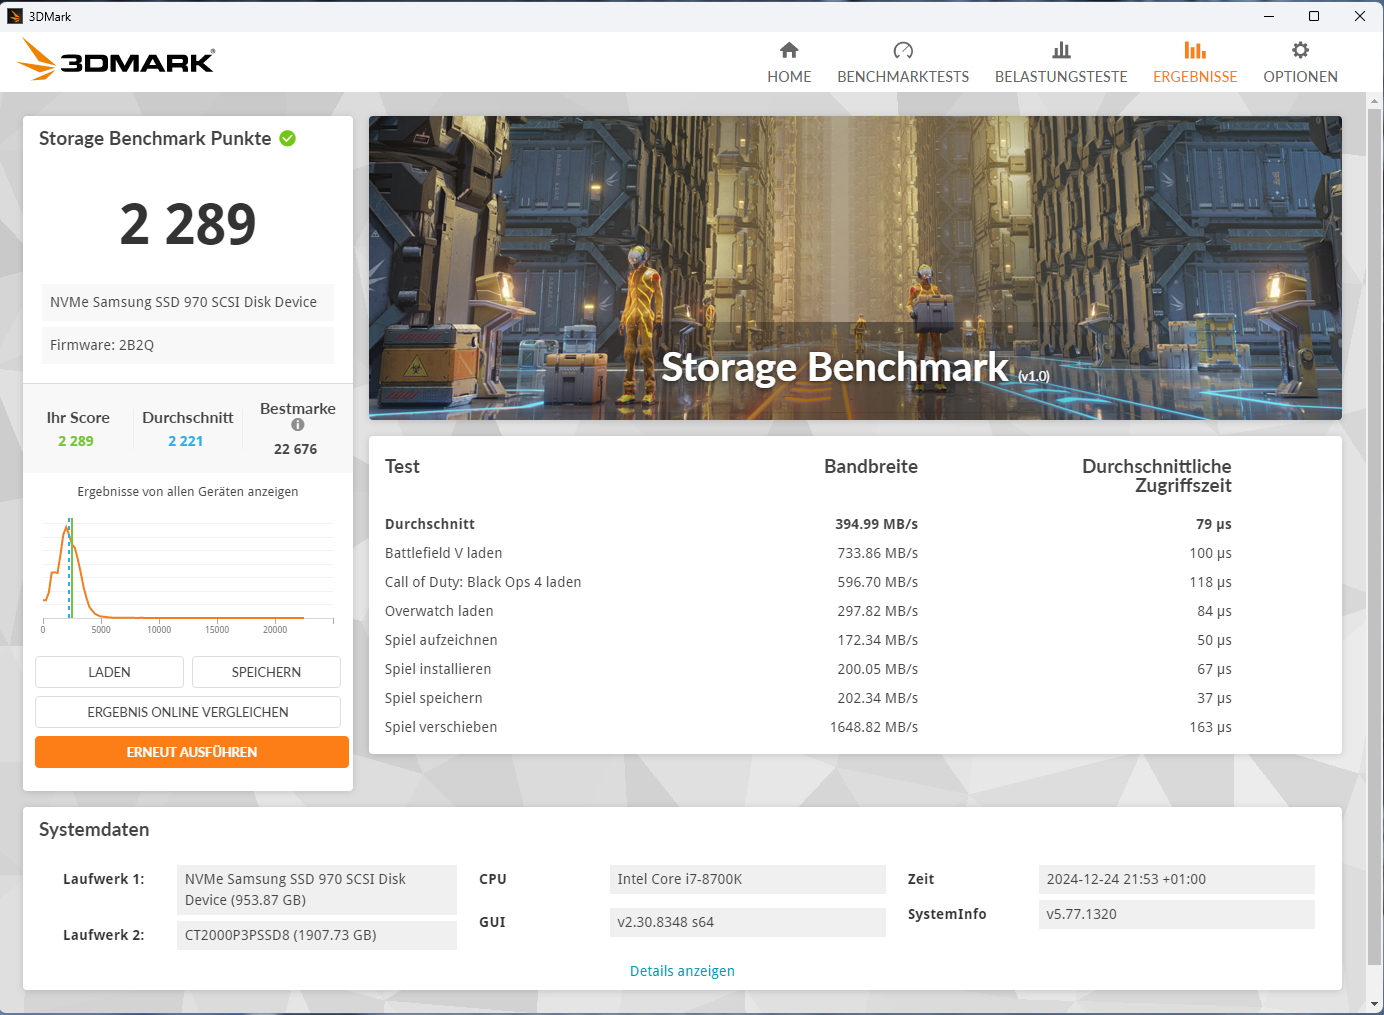Click the SPEICHERN button

pos(266,672)
